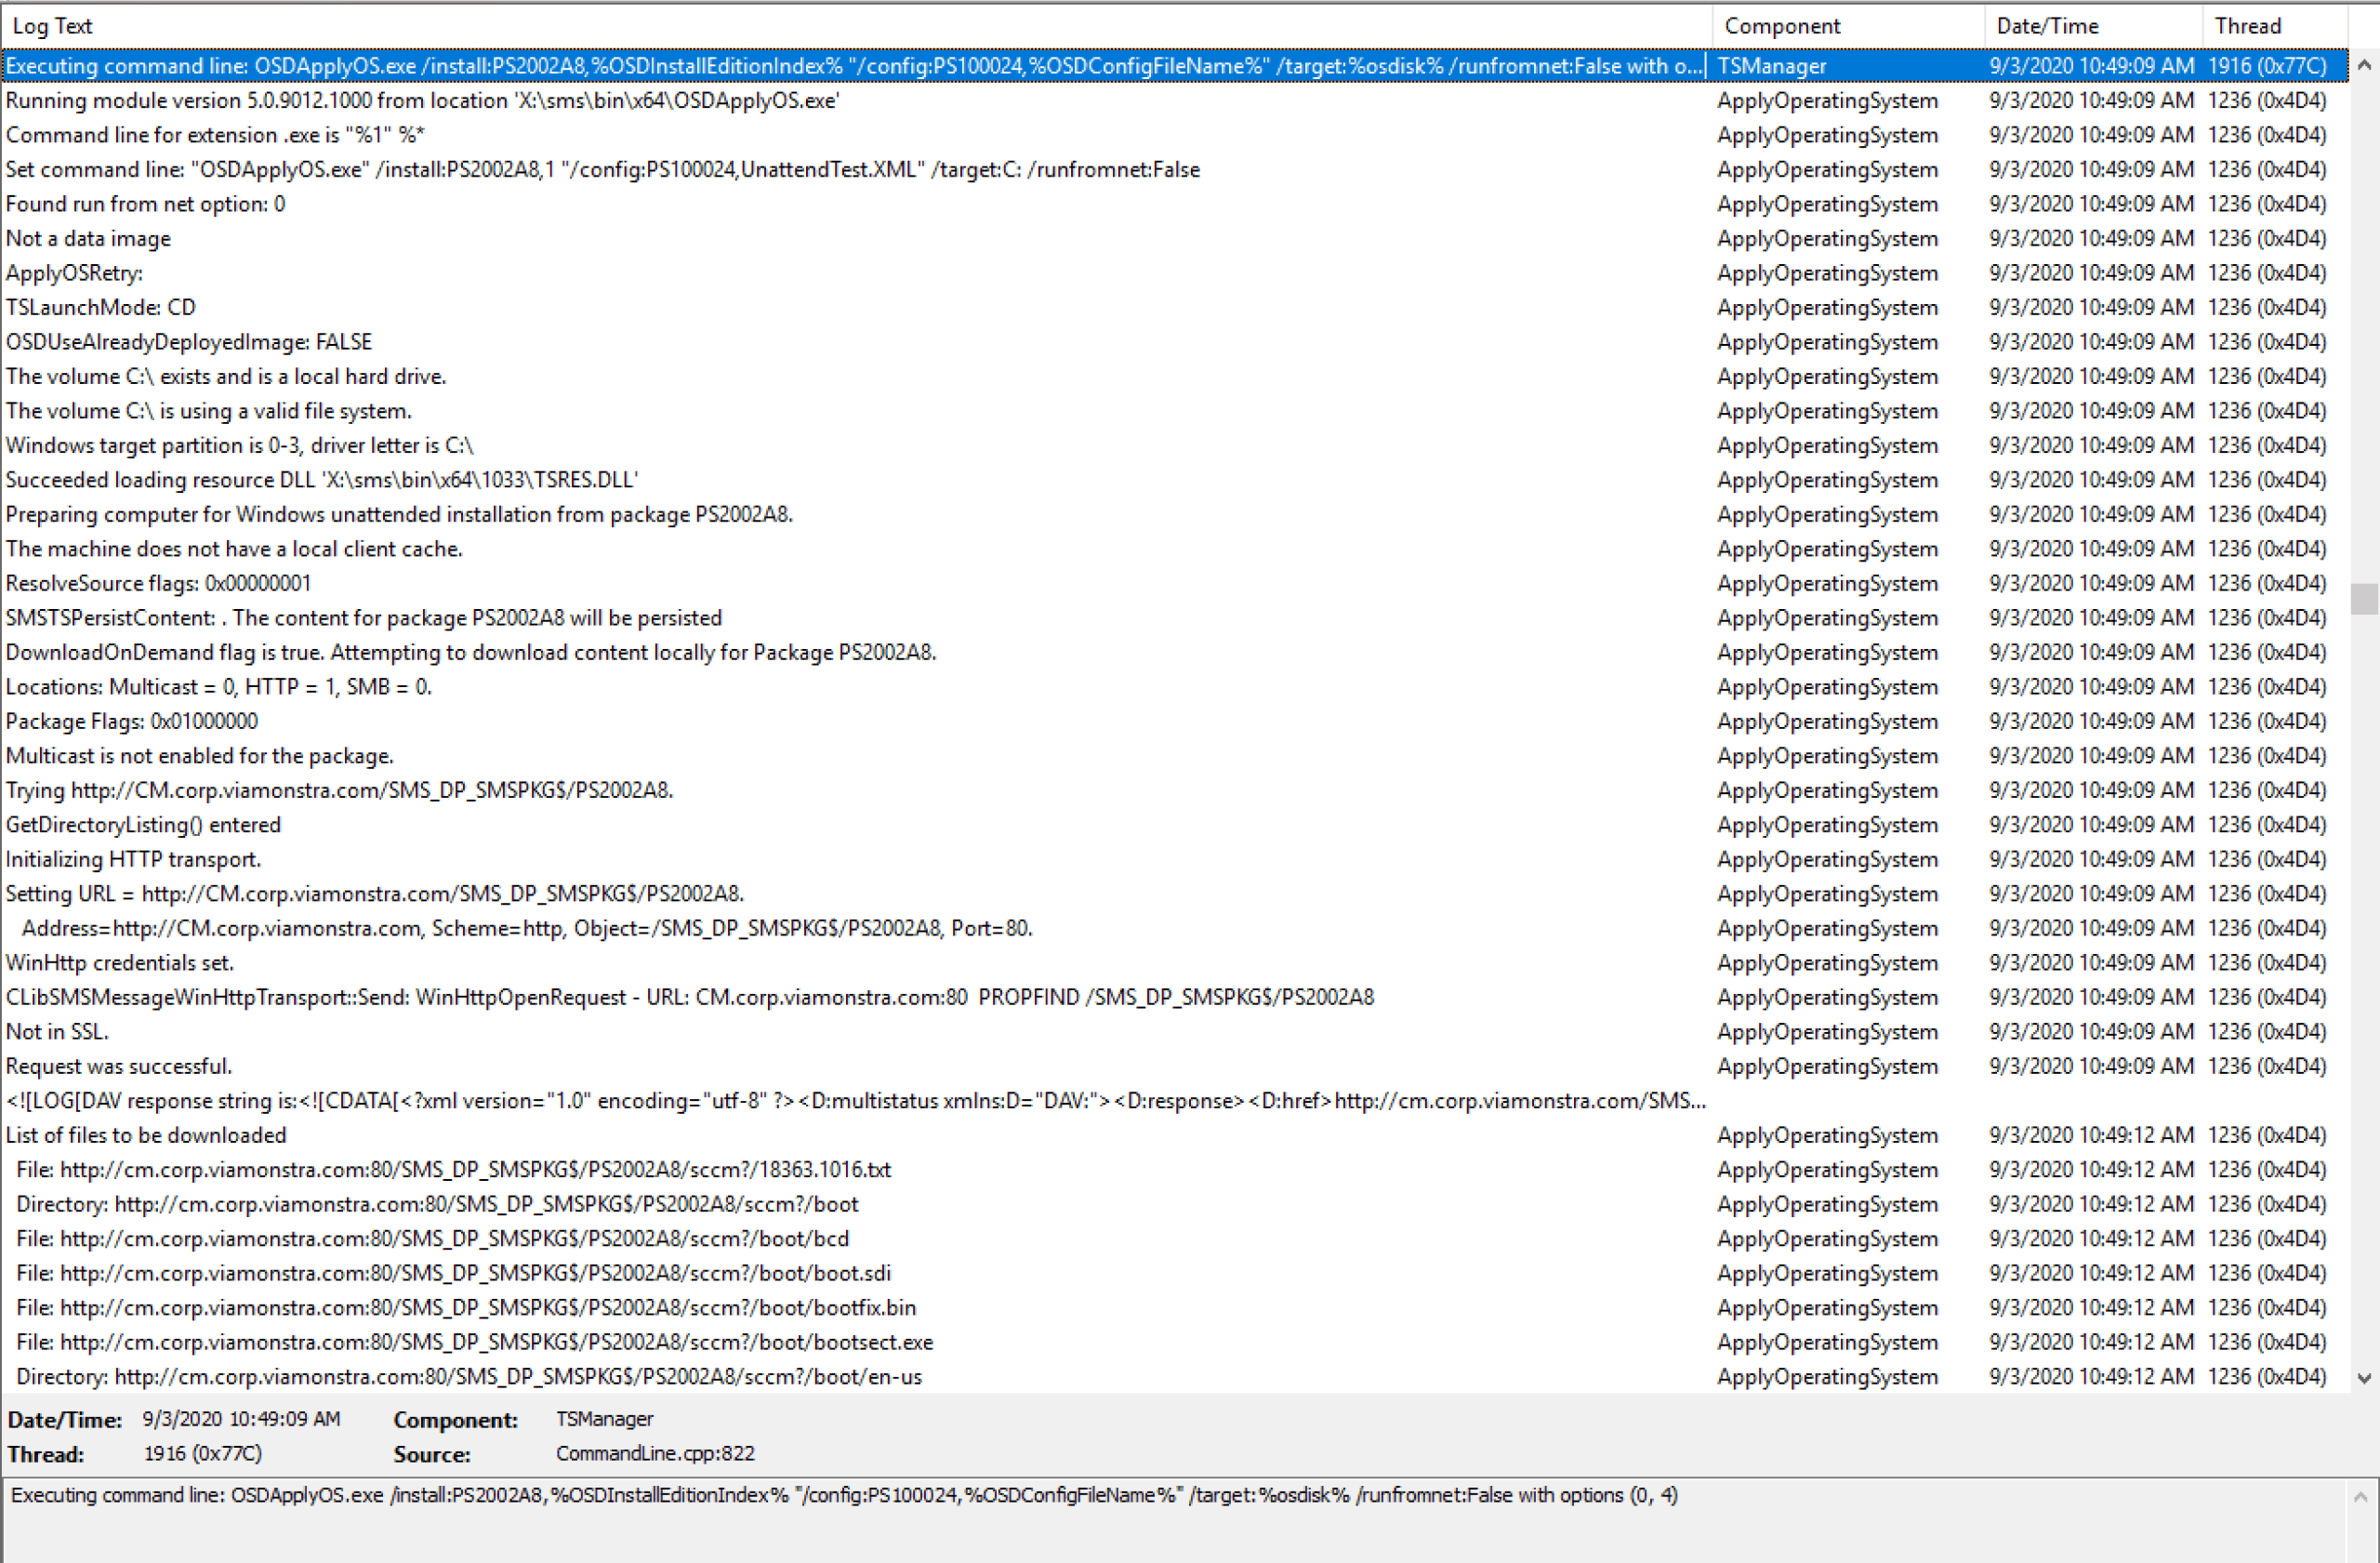Image resolution: width=2380 pixels, height=1563 pixels.
Task: Click the Date/Time column header
Action: (x=2047, y=25)
